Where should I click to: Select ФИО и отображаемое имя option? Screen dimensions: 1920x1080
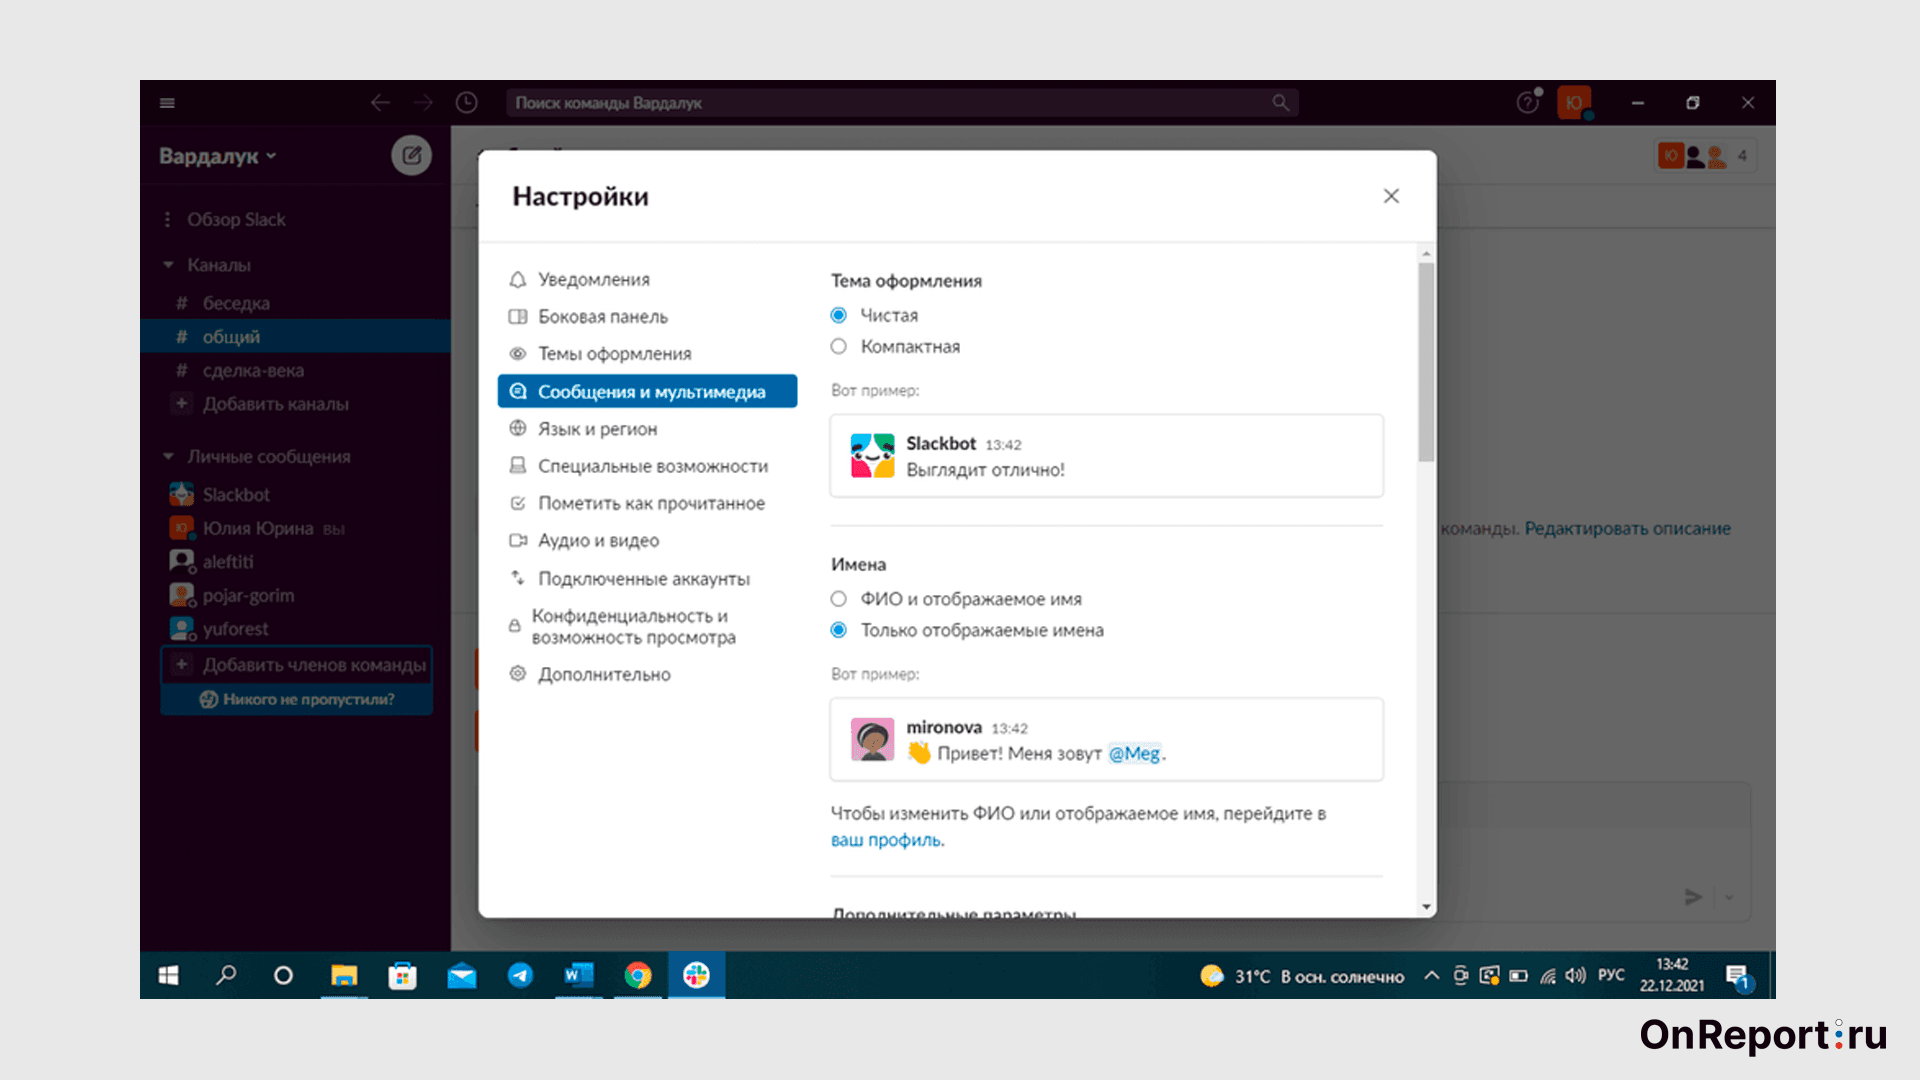pyautogui.click(x=838, y=599)
